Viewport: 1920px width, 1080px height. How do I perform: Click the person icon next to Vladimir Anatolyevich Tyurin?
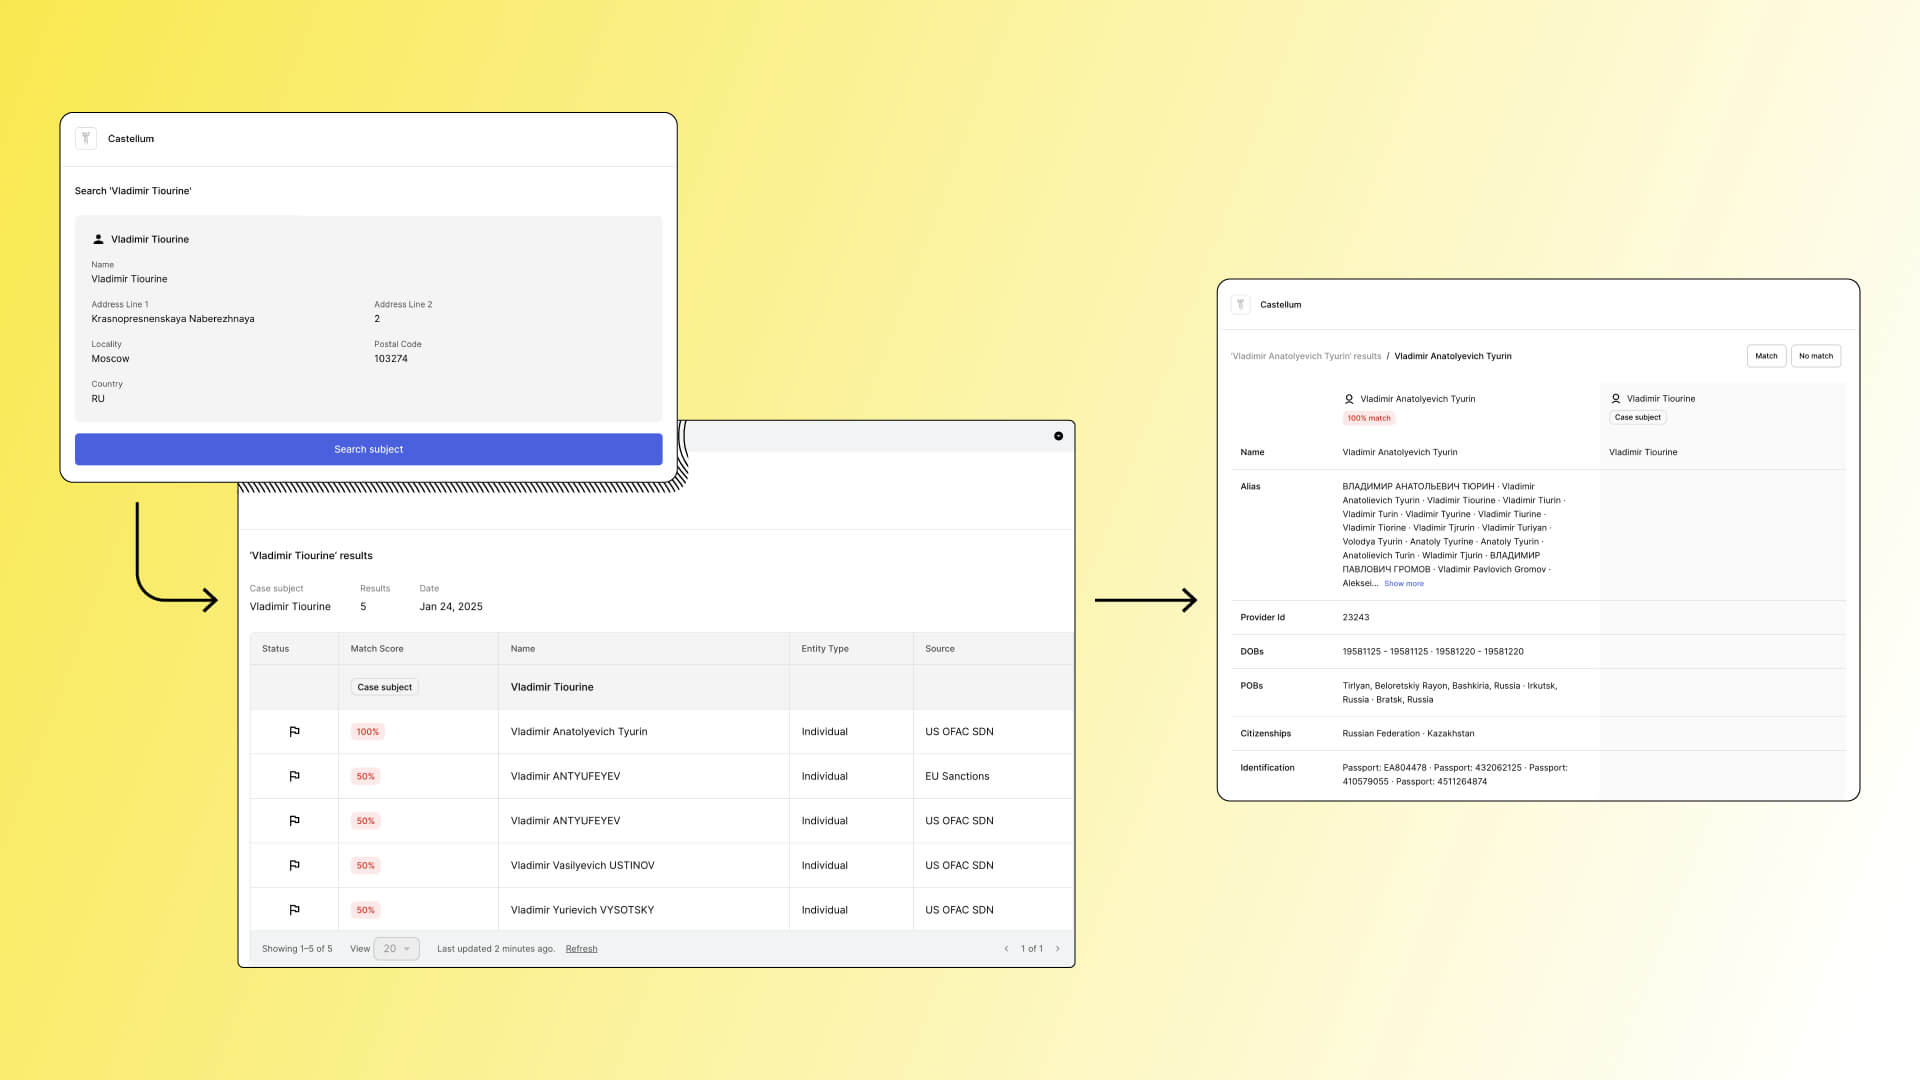[1349, 398]
